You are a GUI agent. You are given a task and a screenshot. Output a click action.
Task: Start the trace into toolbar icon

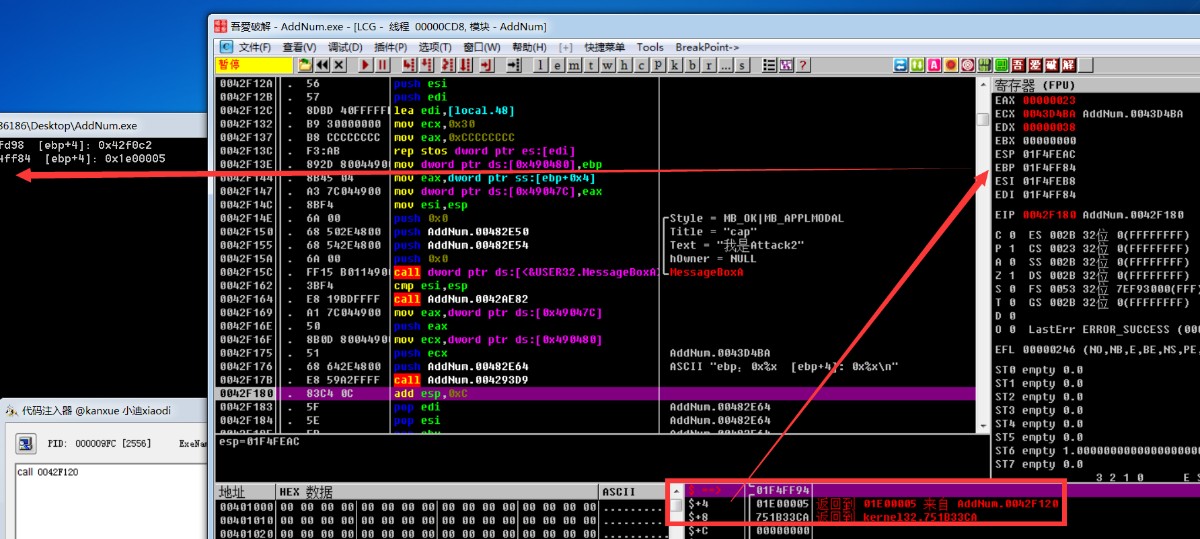(x=448, y=65)
